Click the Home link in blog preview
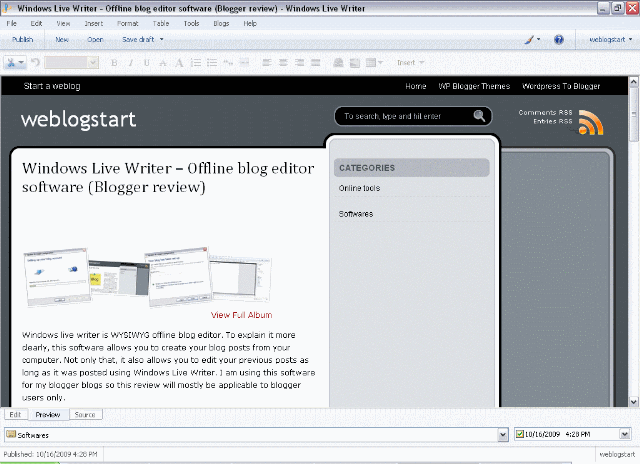Screen dimensions: 640x464 [416, 86]
